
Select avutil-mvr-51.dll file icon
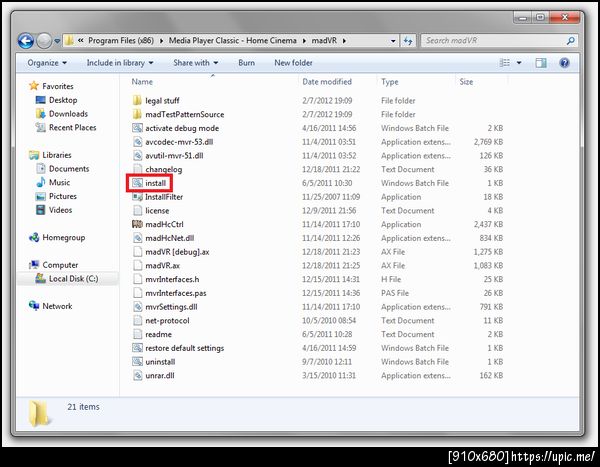pos(137,156)
